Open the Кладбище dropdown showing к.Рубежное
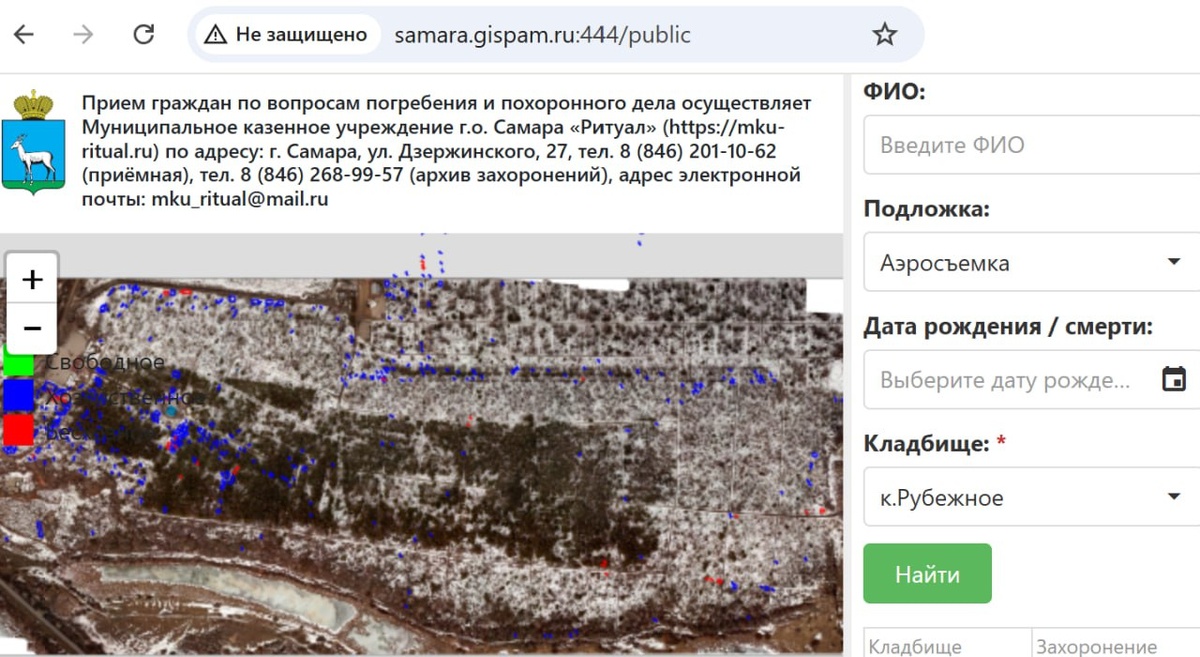The width and height of the screenshot is (1200, 657). (1031, 497)
